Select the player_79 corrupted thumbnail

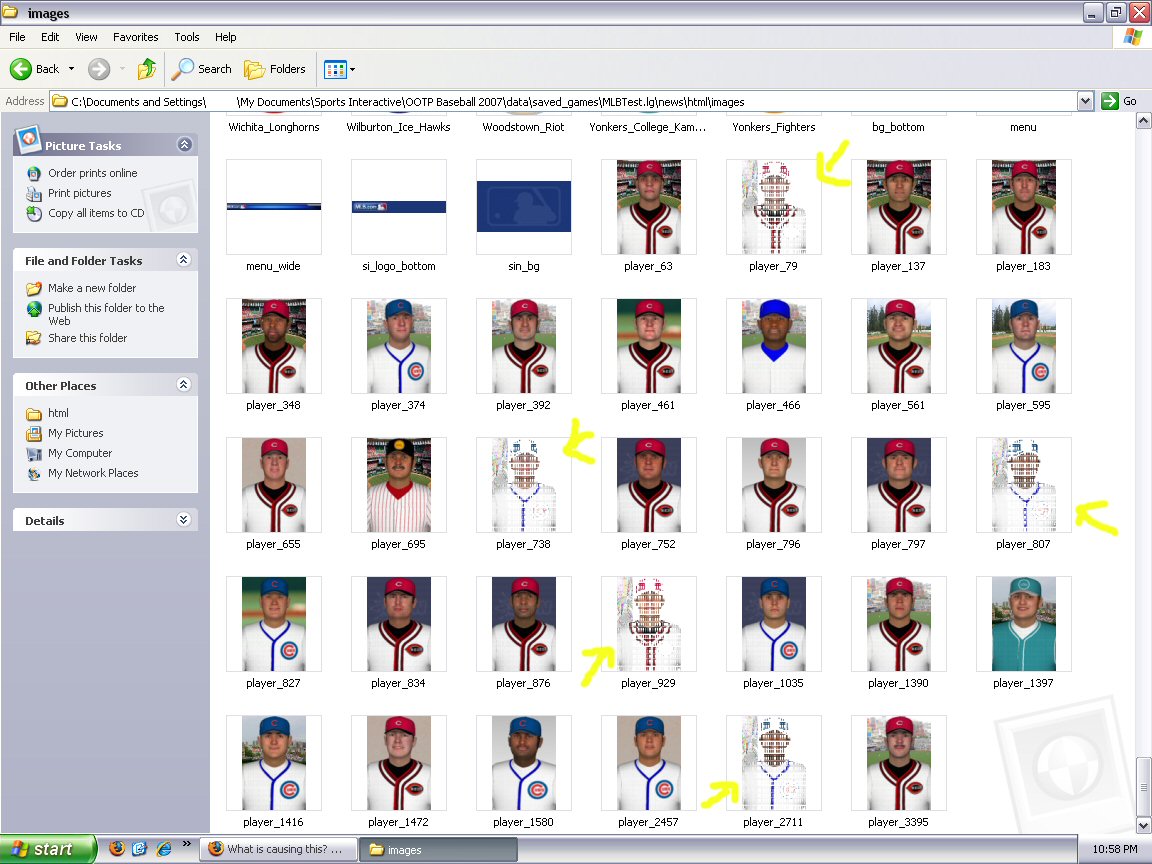pos(773,207)
